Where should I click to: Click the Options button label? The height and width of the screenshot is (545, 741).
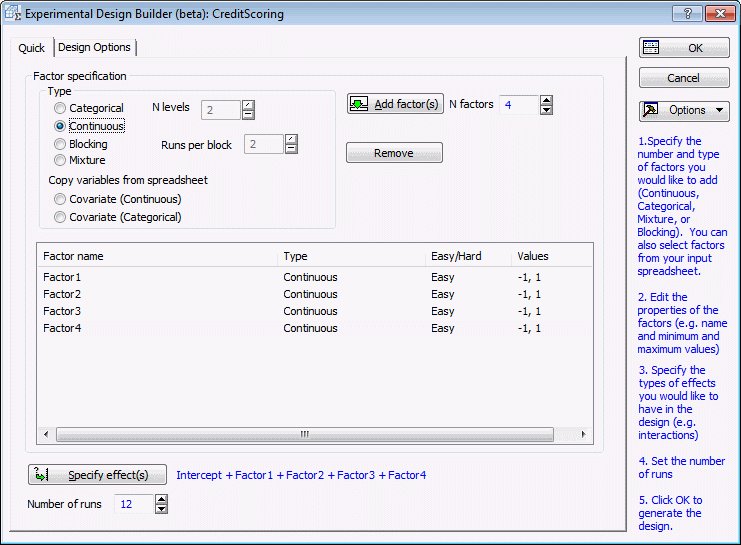coord(687,110)
